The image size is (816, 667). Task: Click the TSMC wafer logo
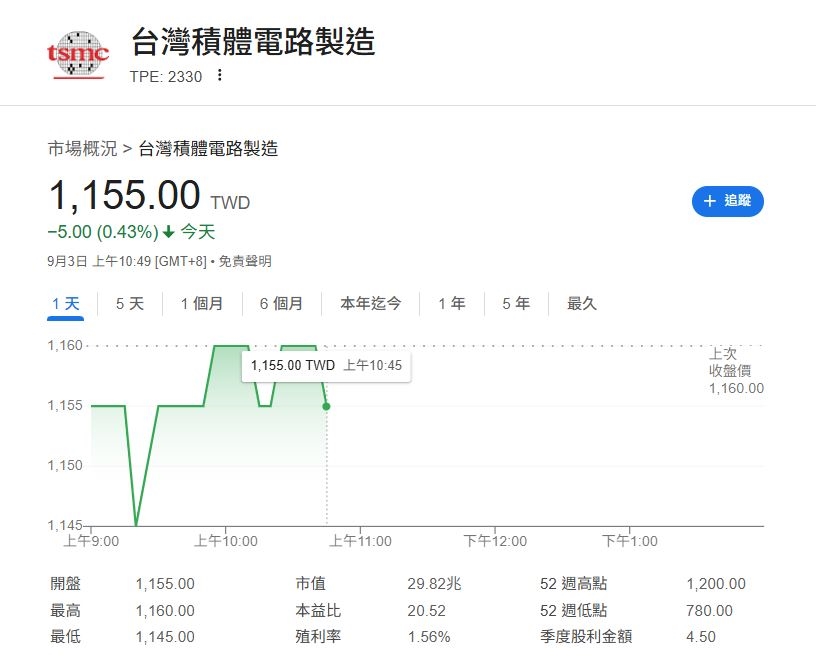click(77, 57)
